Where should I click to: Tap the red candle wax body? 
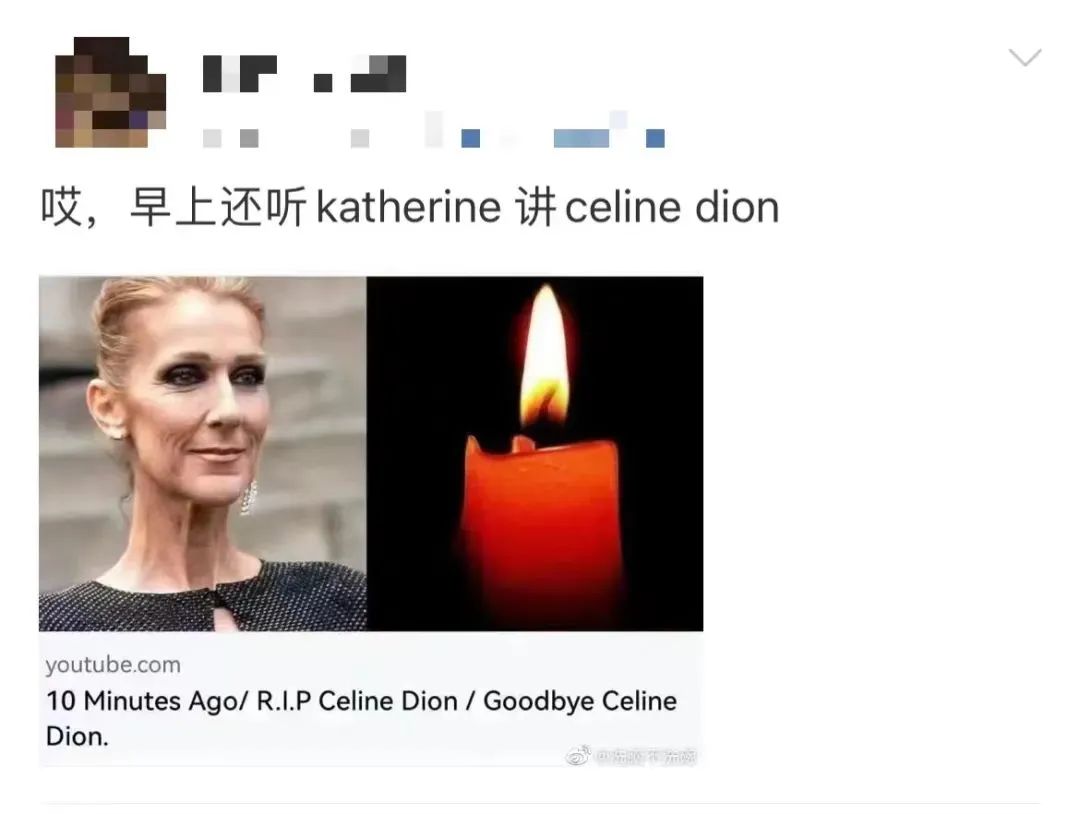[x=542, y=527]
